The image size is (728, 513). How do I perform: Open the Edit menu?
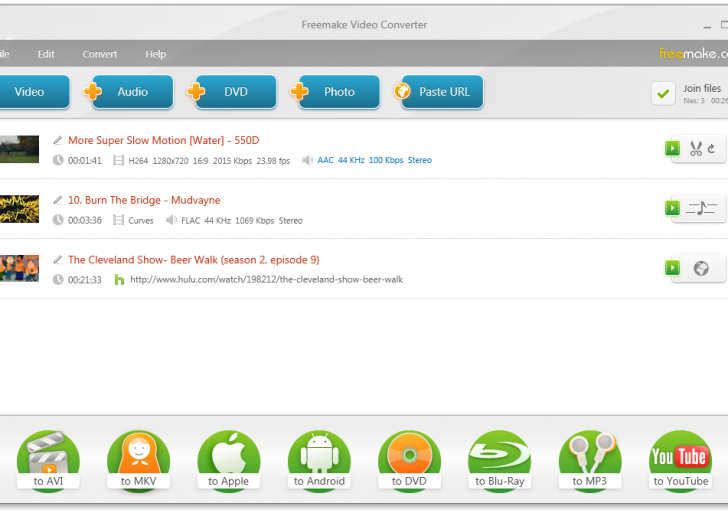pos(46,54)
